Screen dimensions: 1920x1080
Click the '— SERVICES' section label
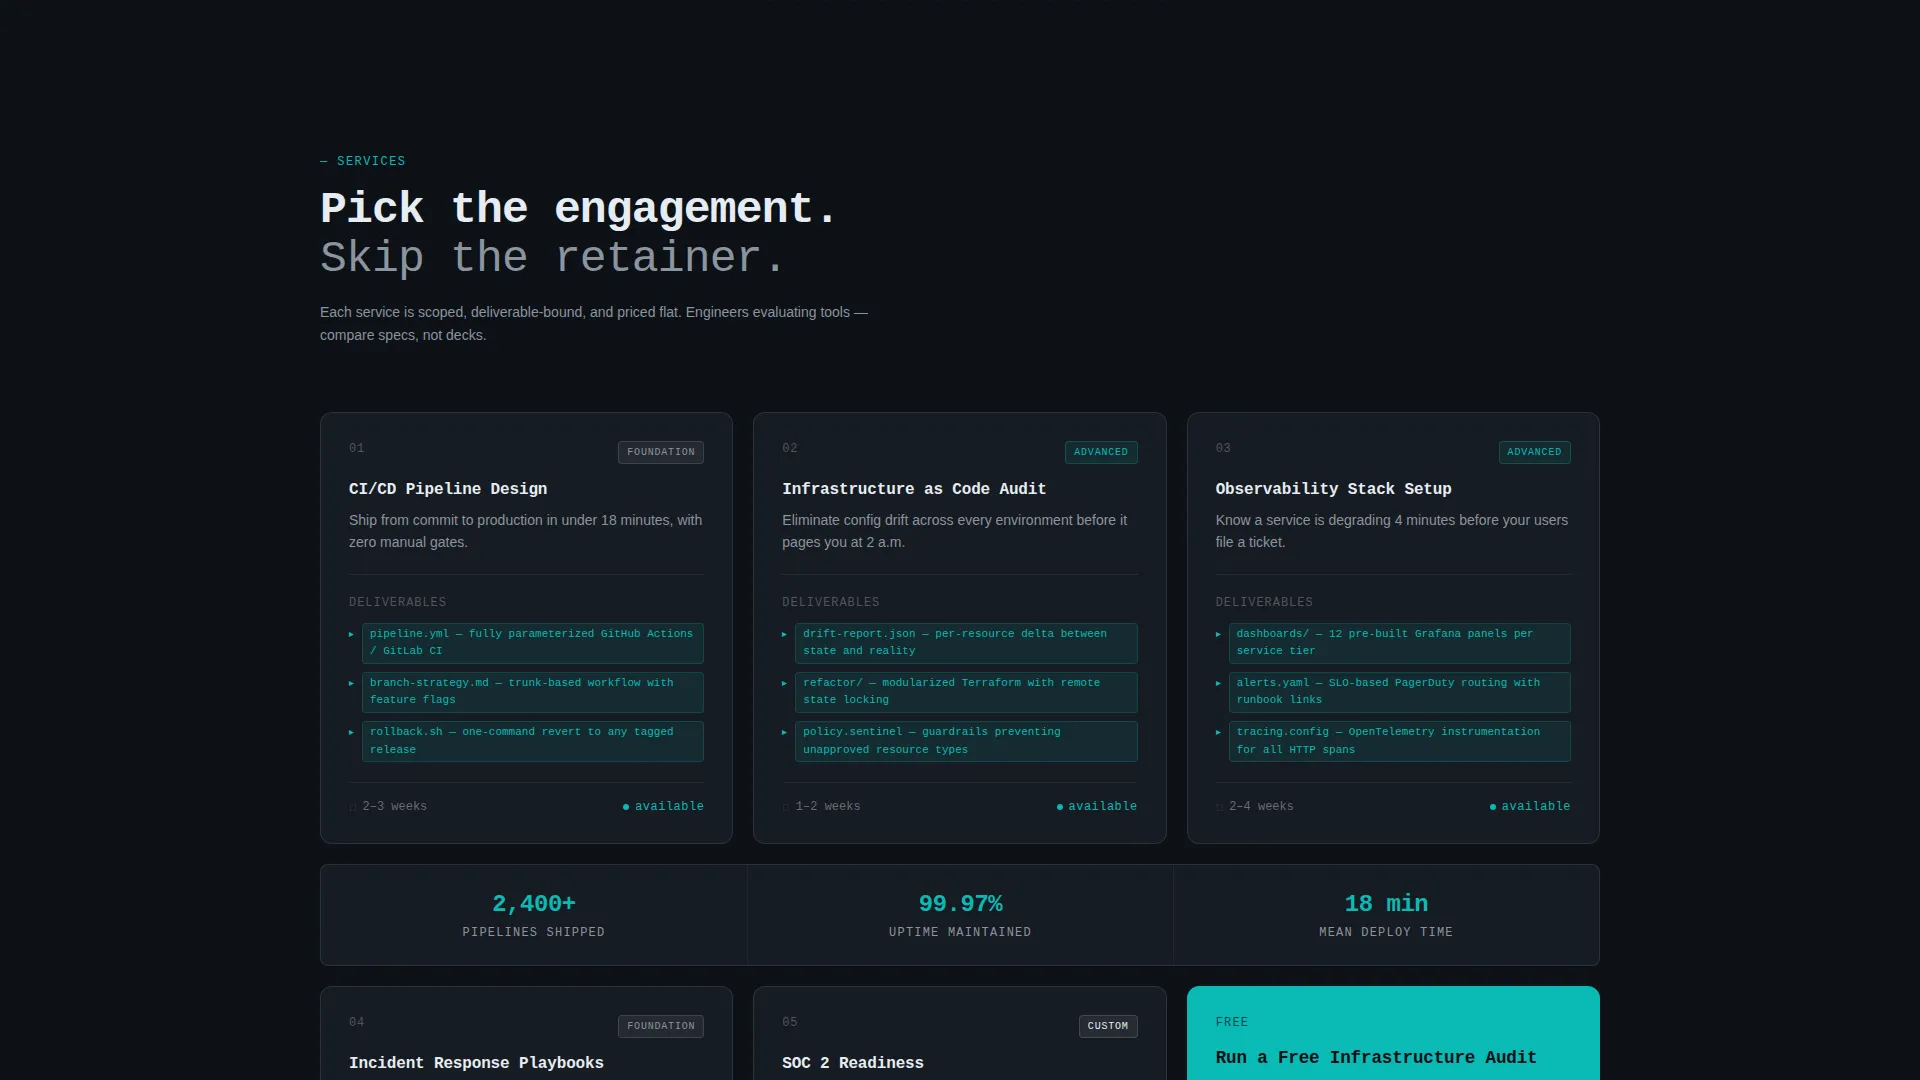coord(363,161)
